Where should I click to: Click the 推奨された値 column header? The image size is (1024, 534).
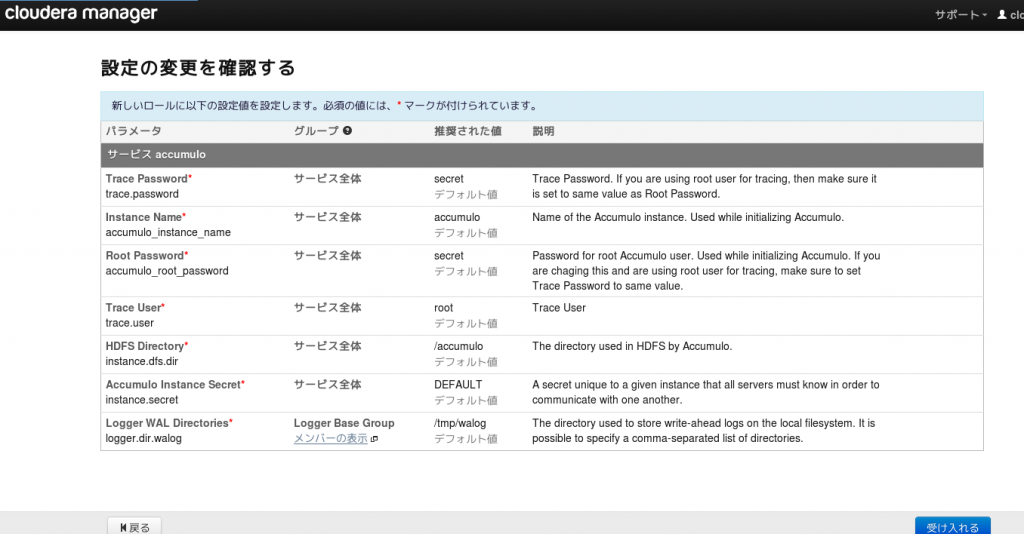[468, 131]
